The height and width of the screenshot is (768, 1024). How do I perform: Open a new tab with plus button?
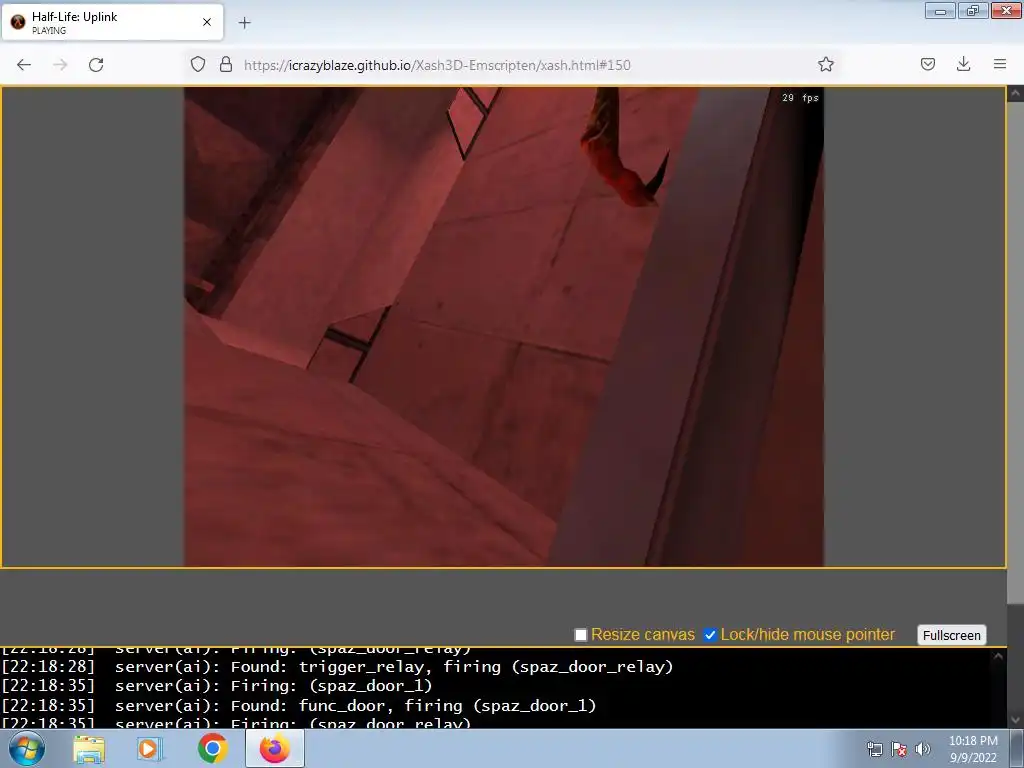pos(244,23)
